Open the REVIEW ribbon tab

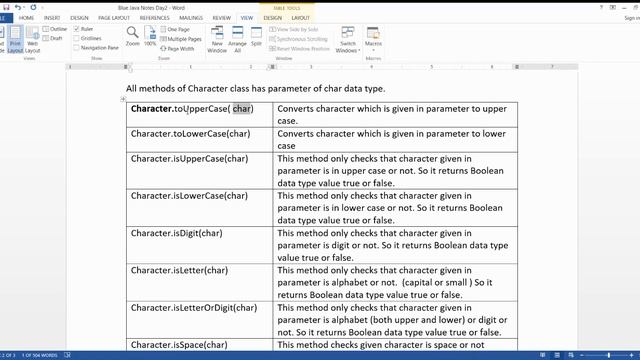222,18
